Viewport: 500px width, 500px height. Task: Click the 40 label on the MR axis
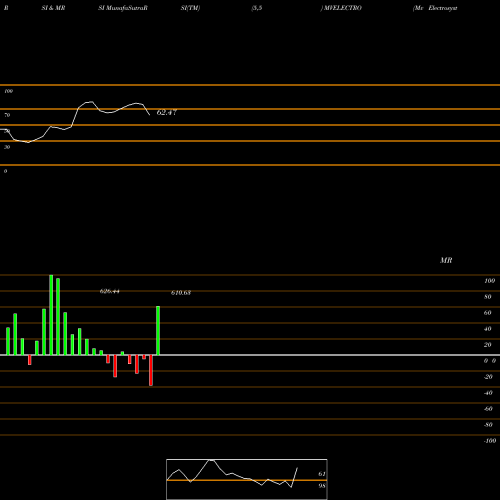(487, 329)
